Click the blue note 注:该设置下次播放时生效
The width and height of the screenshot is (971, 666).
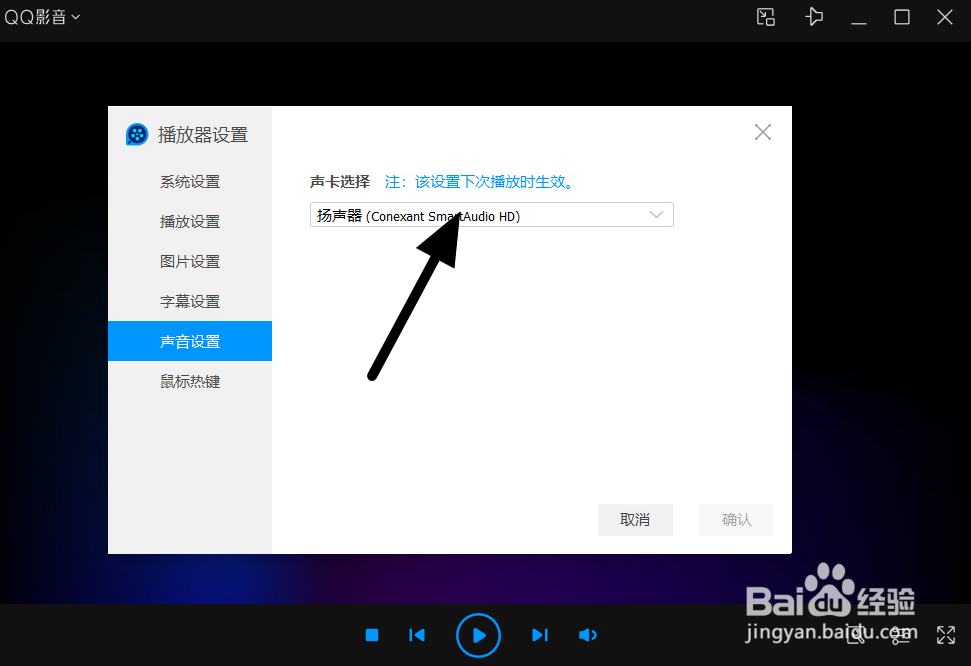coord(481,182)
